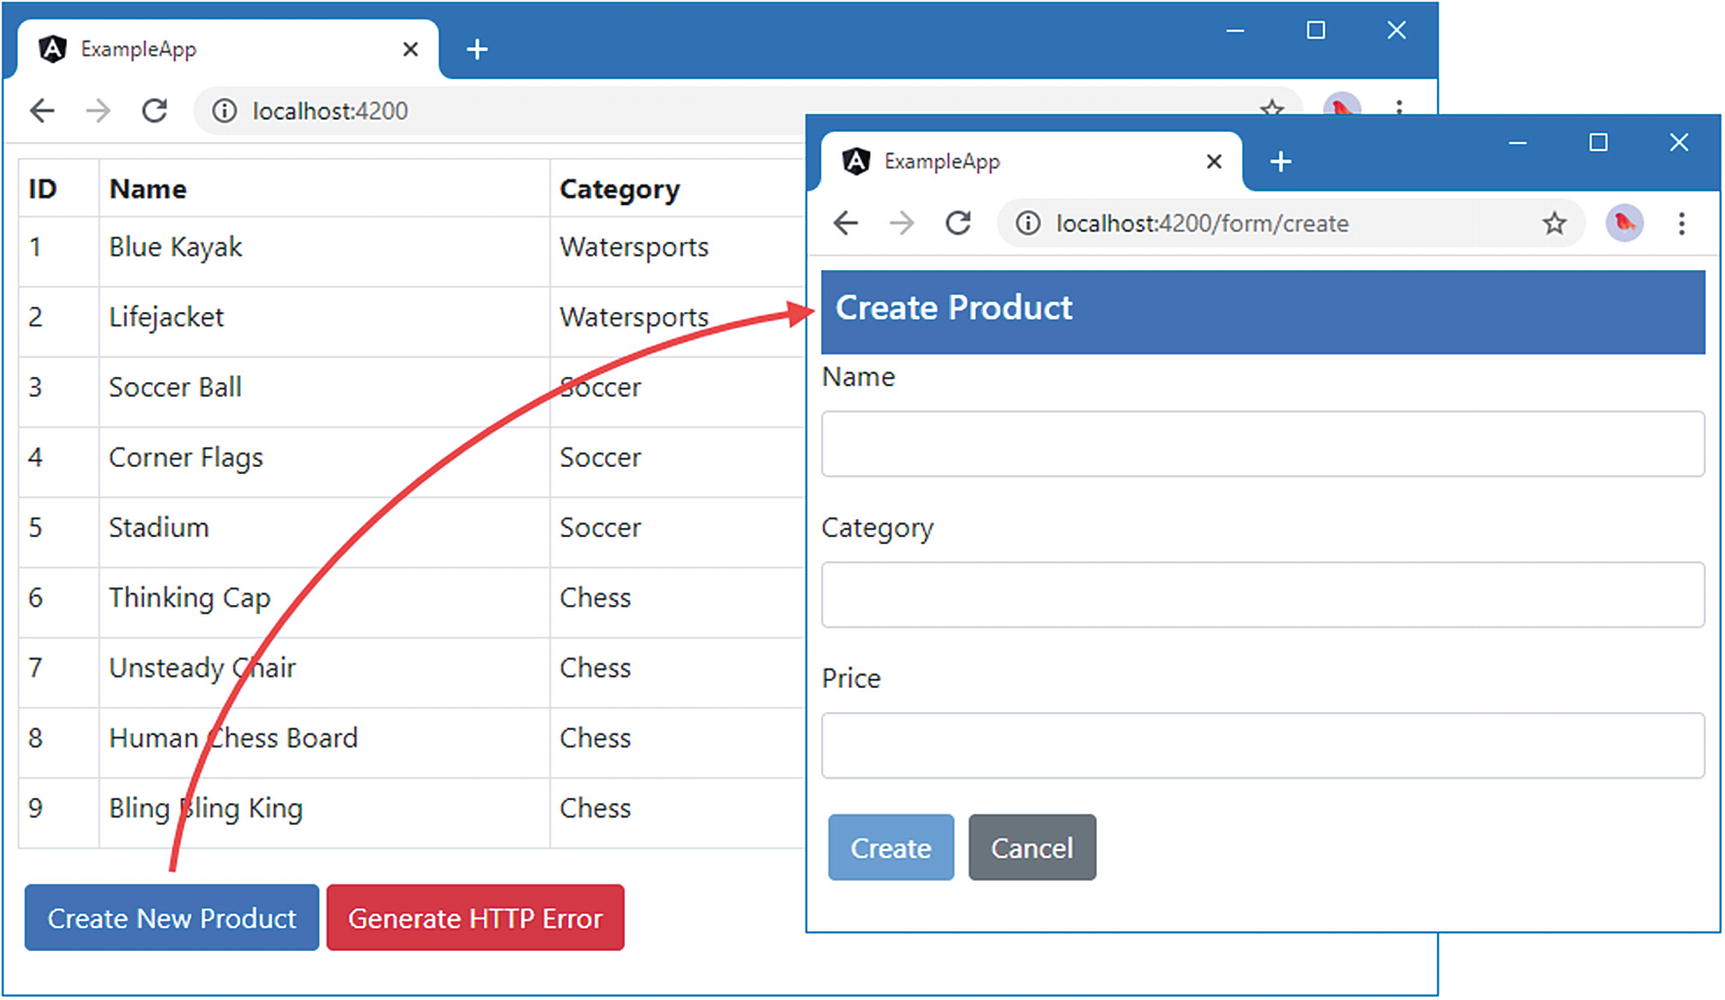Bookmark the form/create page with the star icon
The height and width of the screenshot is (1000, 1725).
click(x=1553, y=223)
